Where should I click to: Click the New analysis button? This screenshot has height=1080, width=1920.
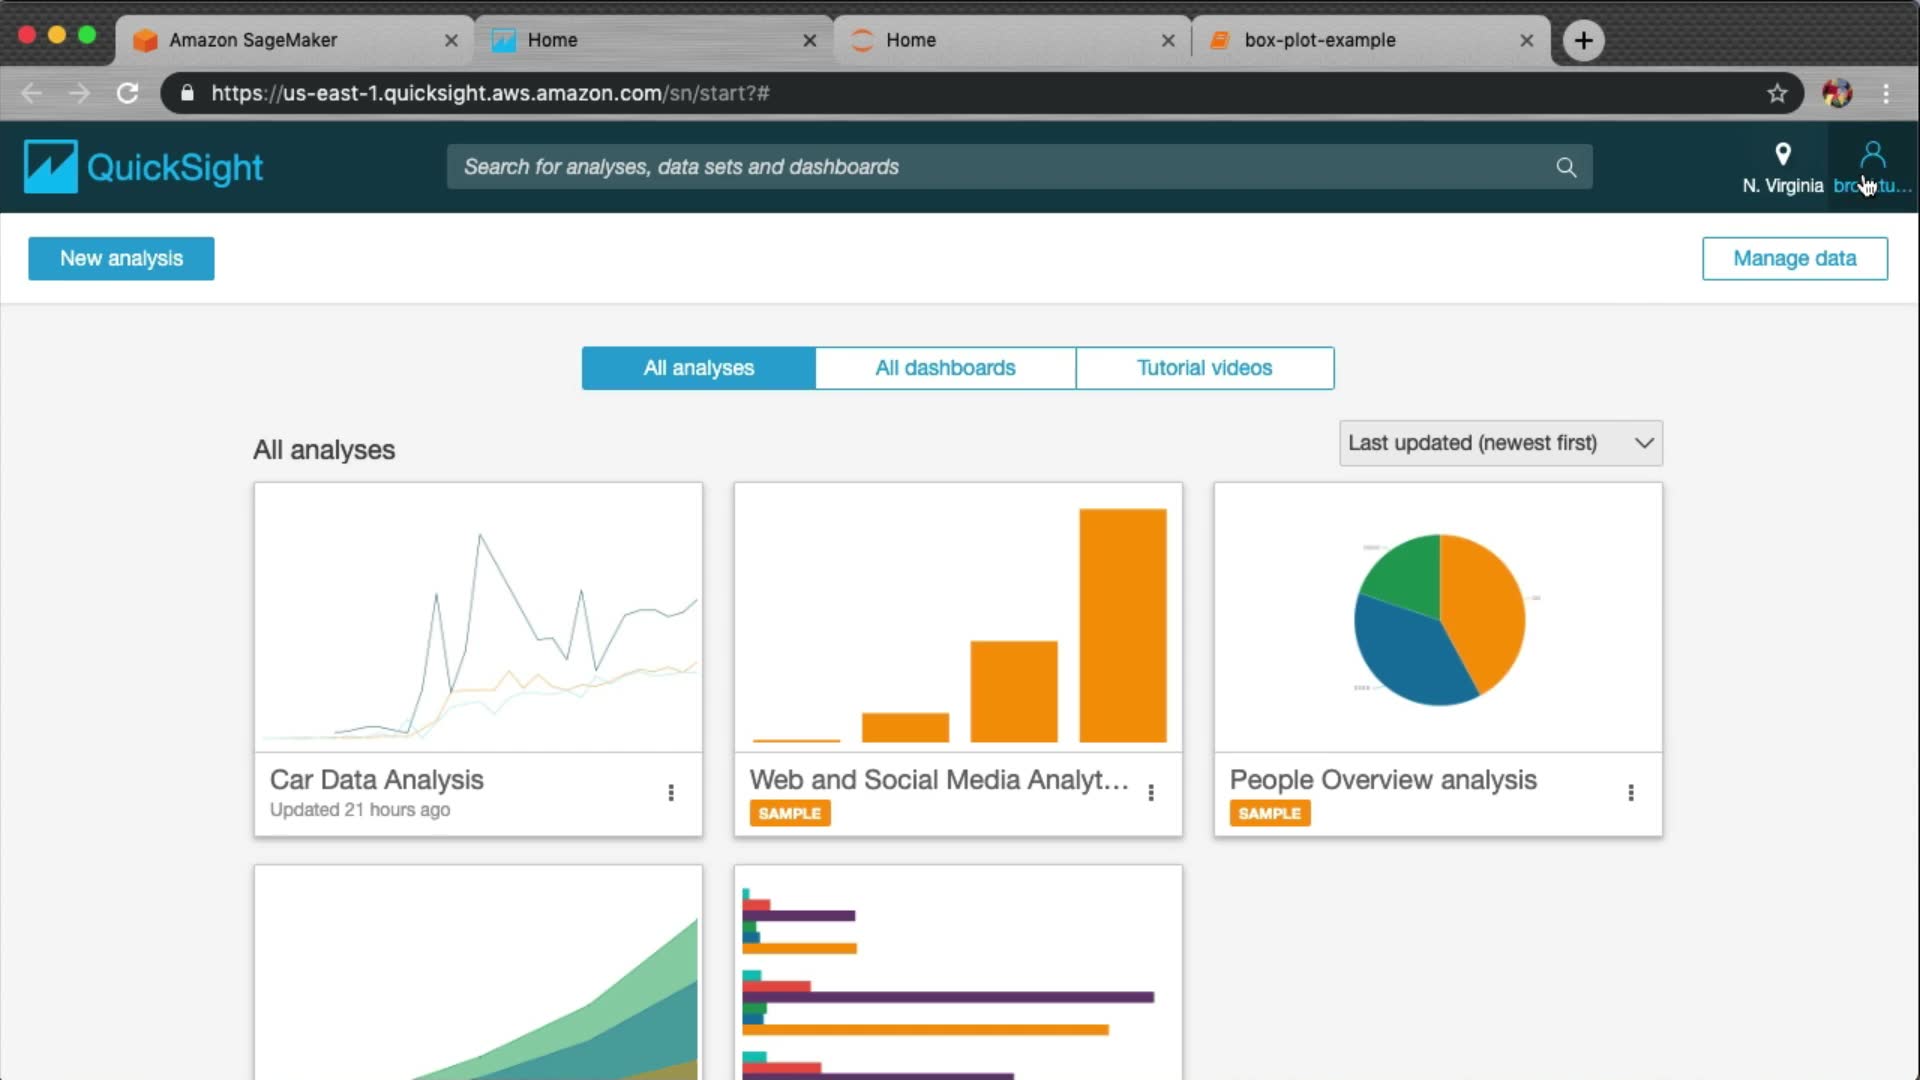click(121, 258)
